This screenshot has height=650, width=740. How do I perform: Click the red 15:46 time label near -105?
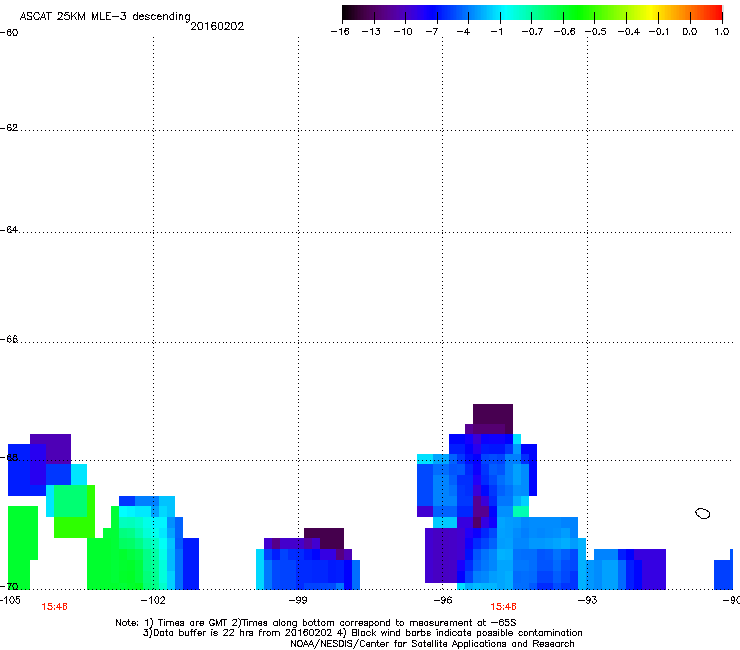[x=54, y=607]
